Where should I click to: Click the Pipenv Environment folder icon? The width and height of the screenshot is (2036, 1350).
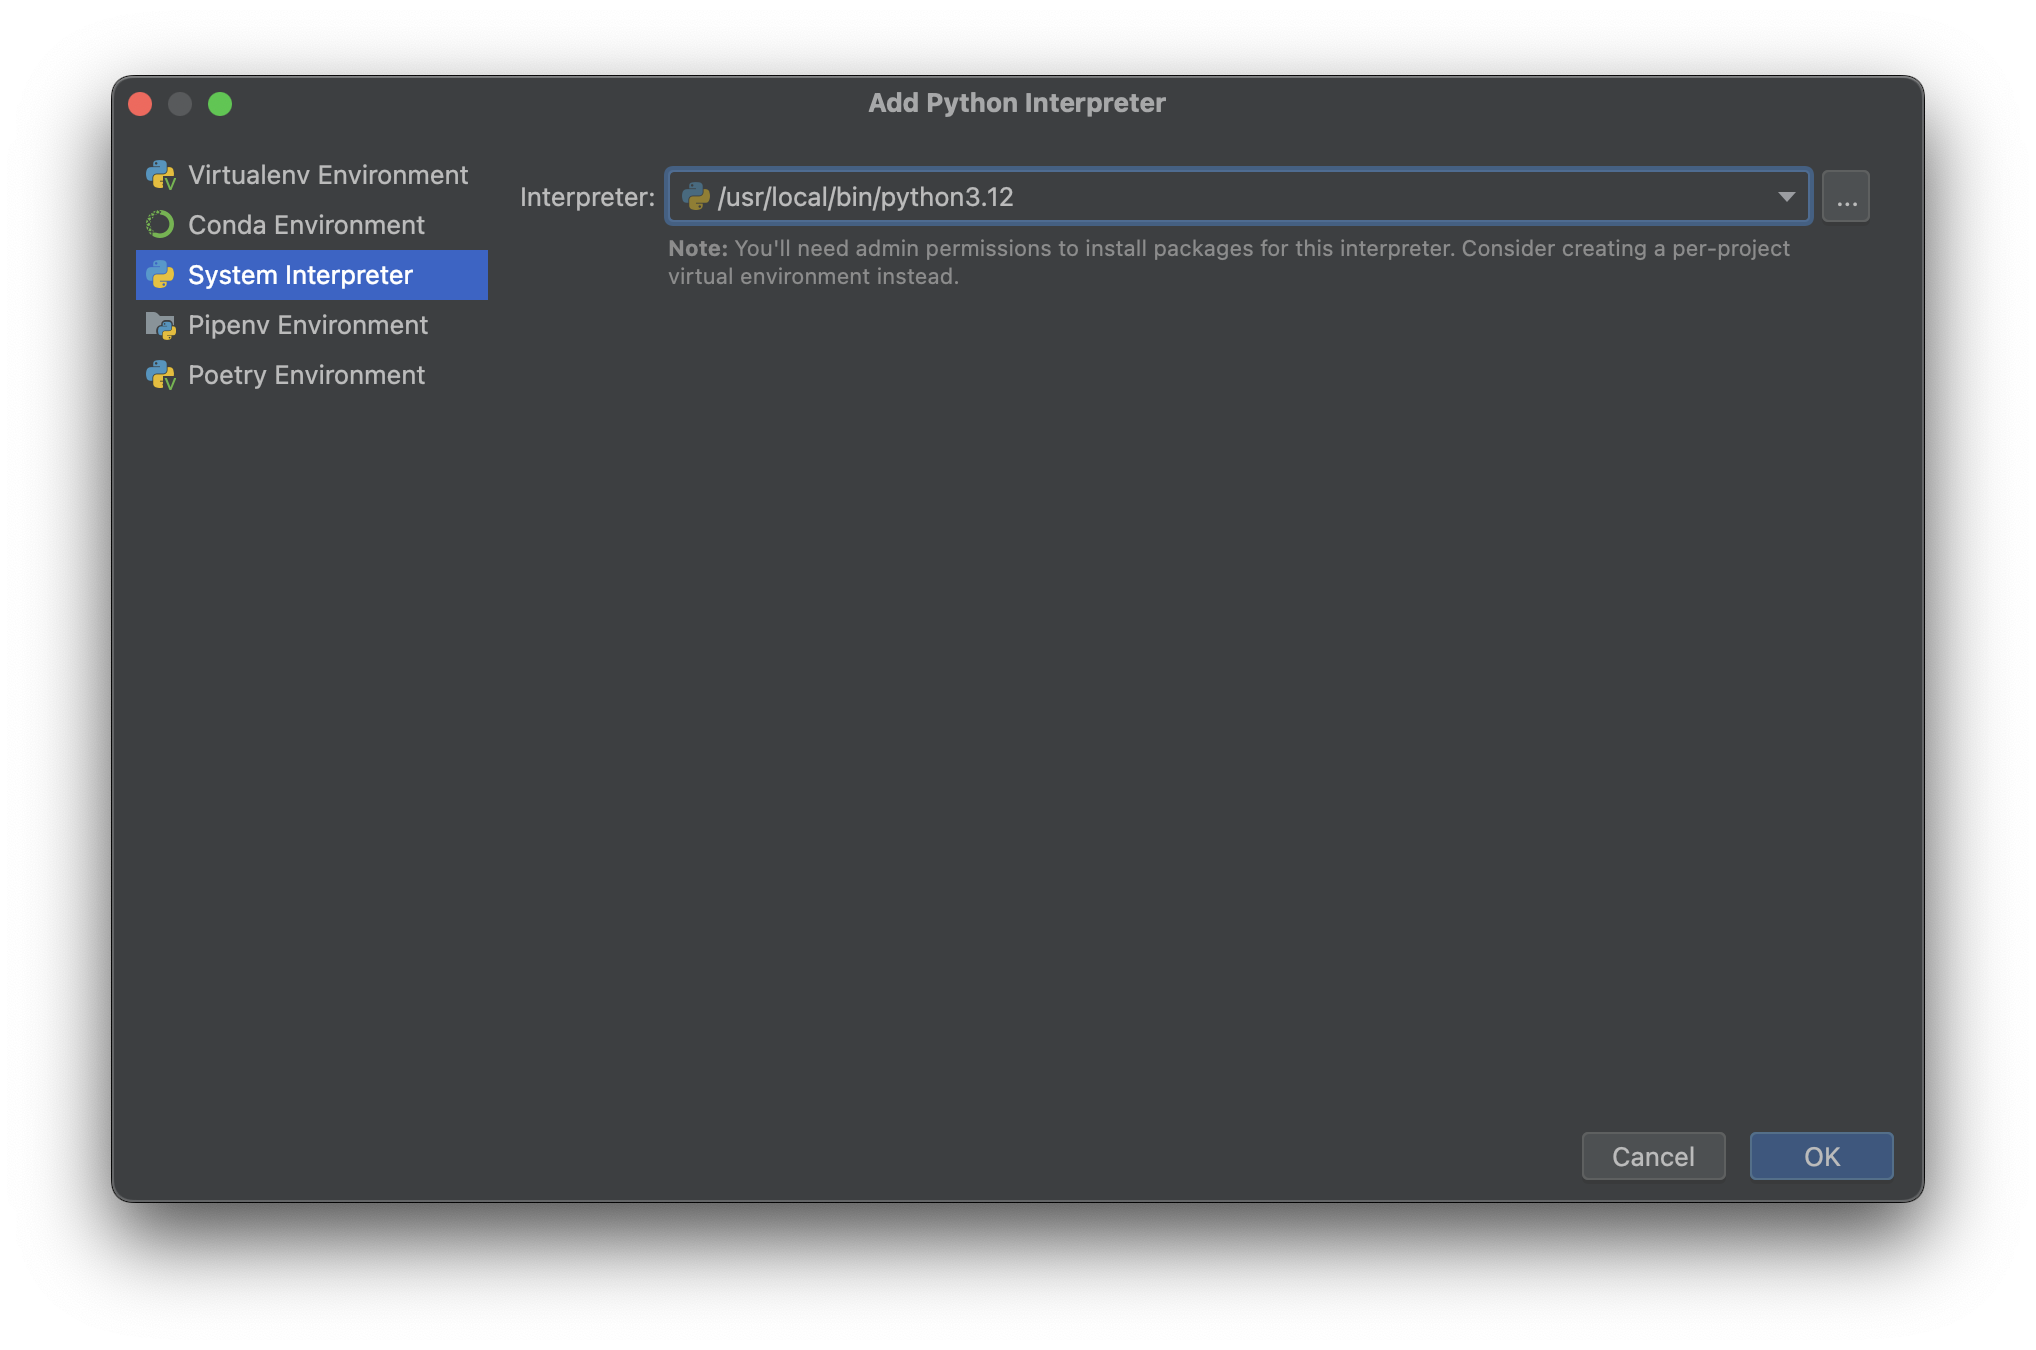point(162,324)
